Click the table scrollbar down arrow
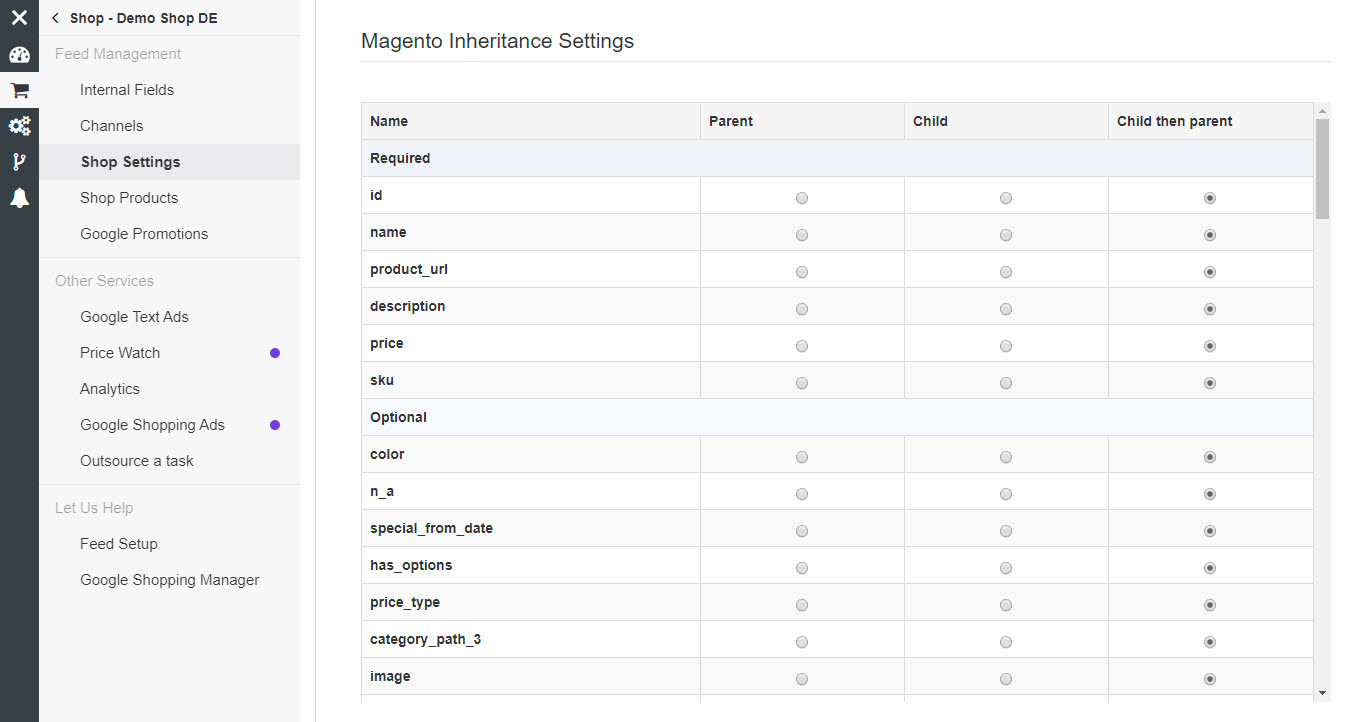 click(1323, 693)
